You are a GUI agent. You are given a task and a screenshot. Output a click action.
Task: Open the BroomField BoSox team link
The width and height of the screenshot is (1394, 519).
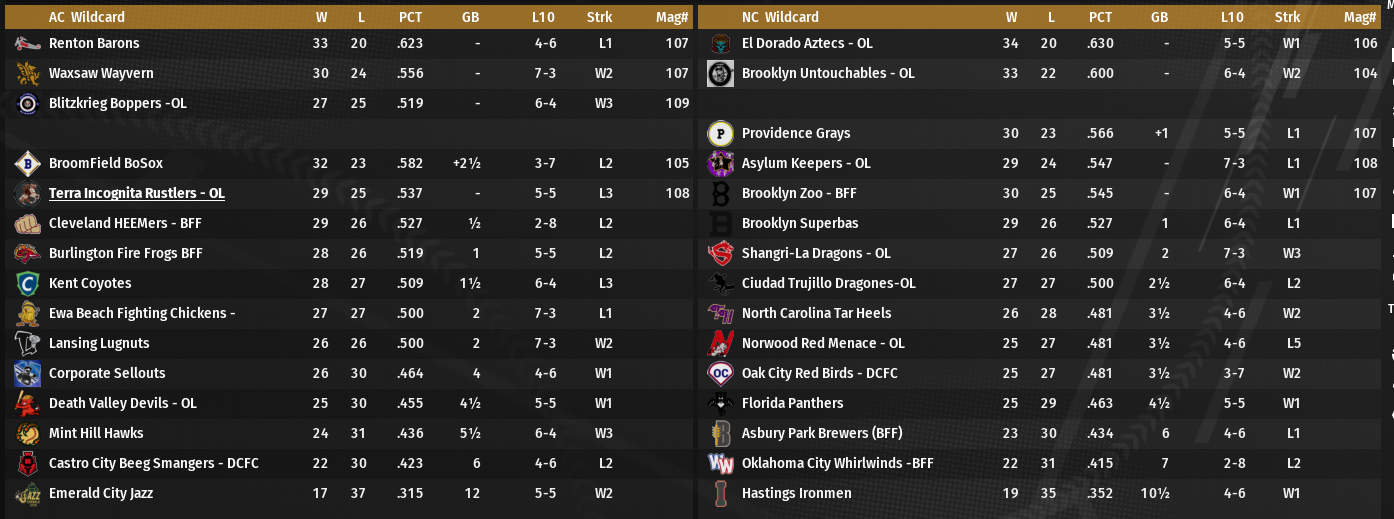[105, 163]
